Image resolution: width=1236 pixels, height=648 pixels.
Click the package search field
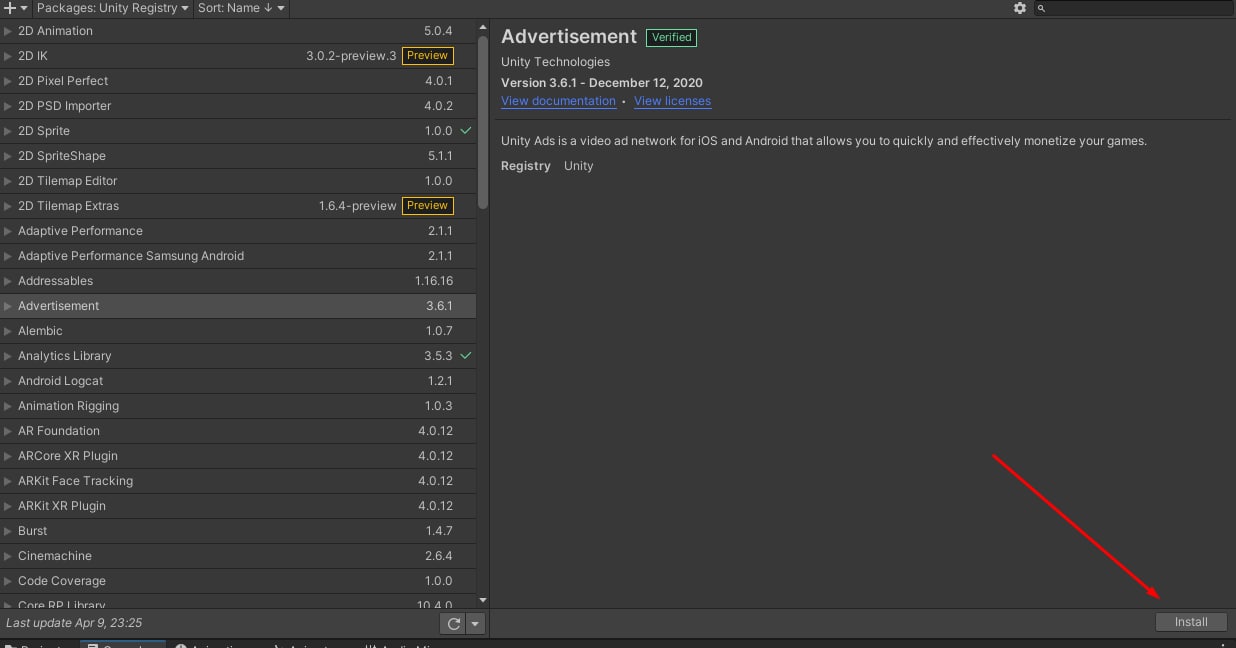(x=1133, y=8)
